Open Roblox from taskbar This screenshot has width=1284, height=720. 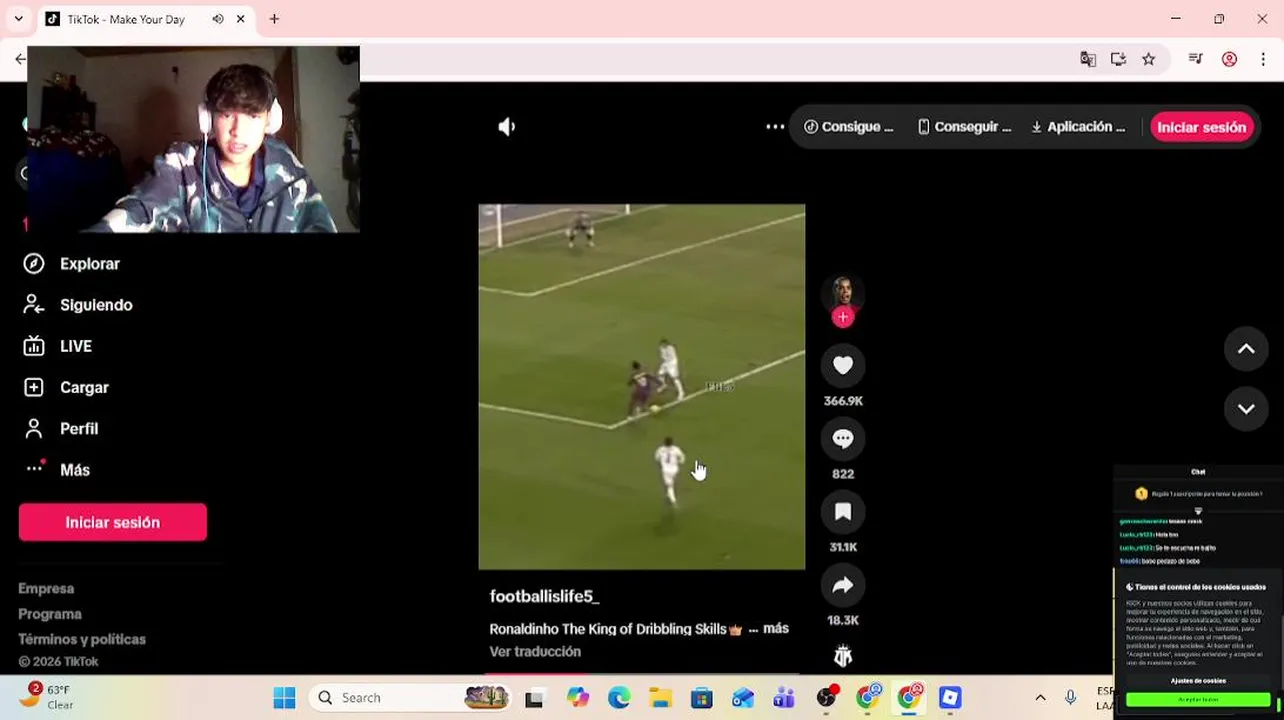click(x=950, y=698)
